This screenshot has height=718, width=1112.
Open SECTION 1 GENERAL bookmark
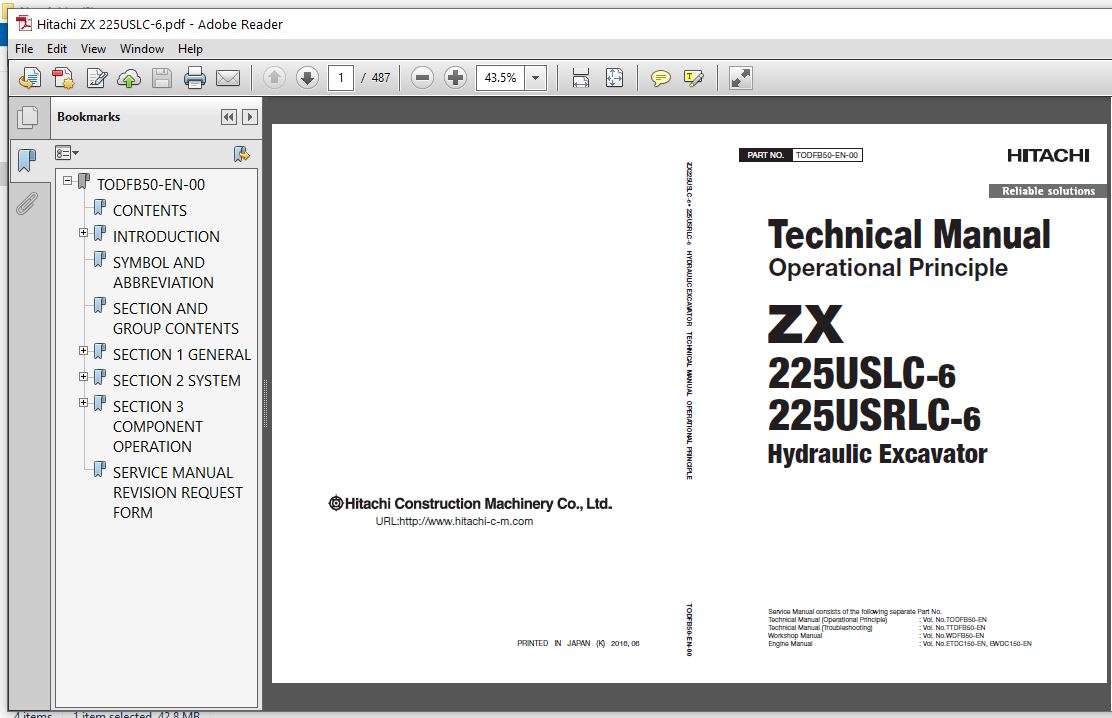pos(182,355)
